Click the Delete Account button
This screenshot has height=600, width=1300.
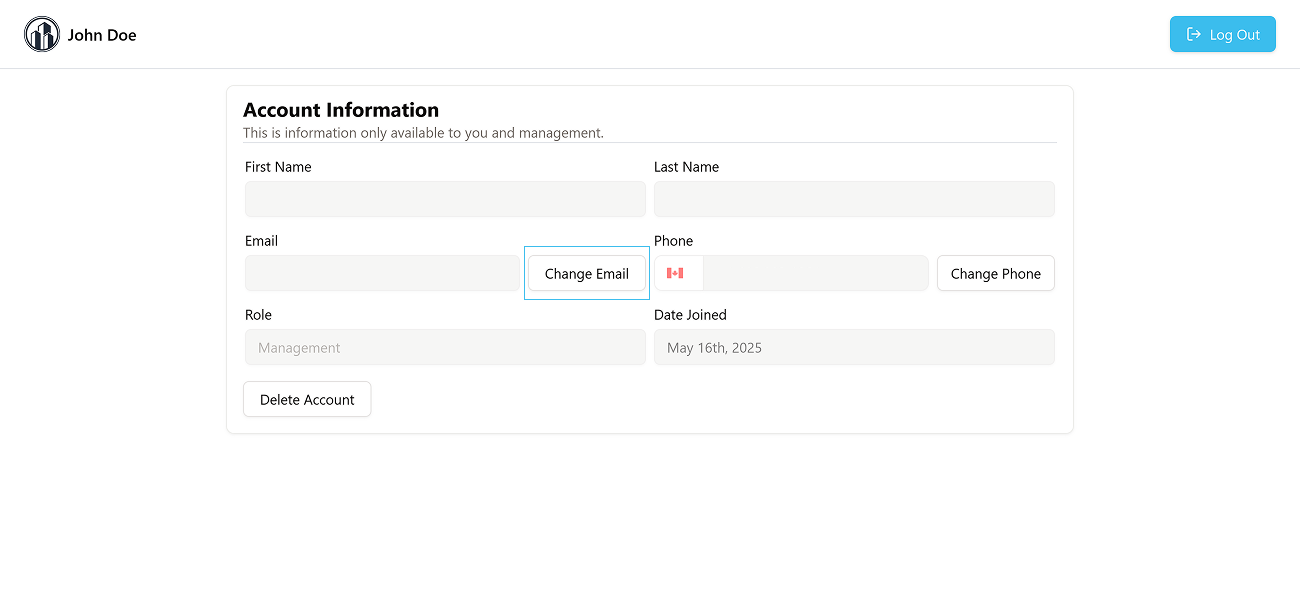(x=307, y=399)
